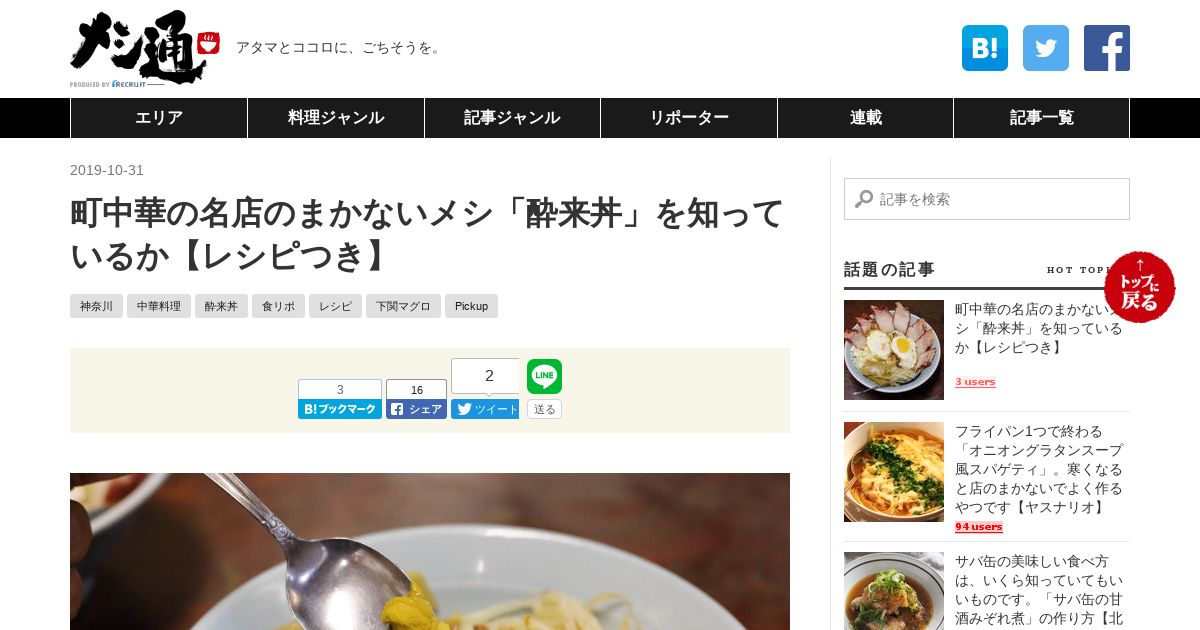Click the メシ通 site logo
This screenshot has width=1200, height=630.
point(144,48)
